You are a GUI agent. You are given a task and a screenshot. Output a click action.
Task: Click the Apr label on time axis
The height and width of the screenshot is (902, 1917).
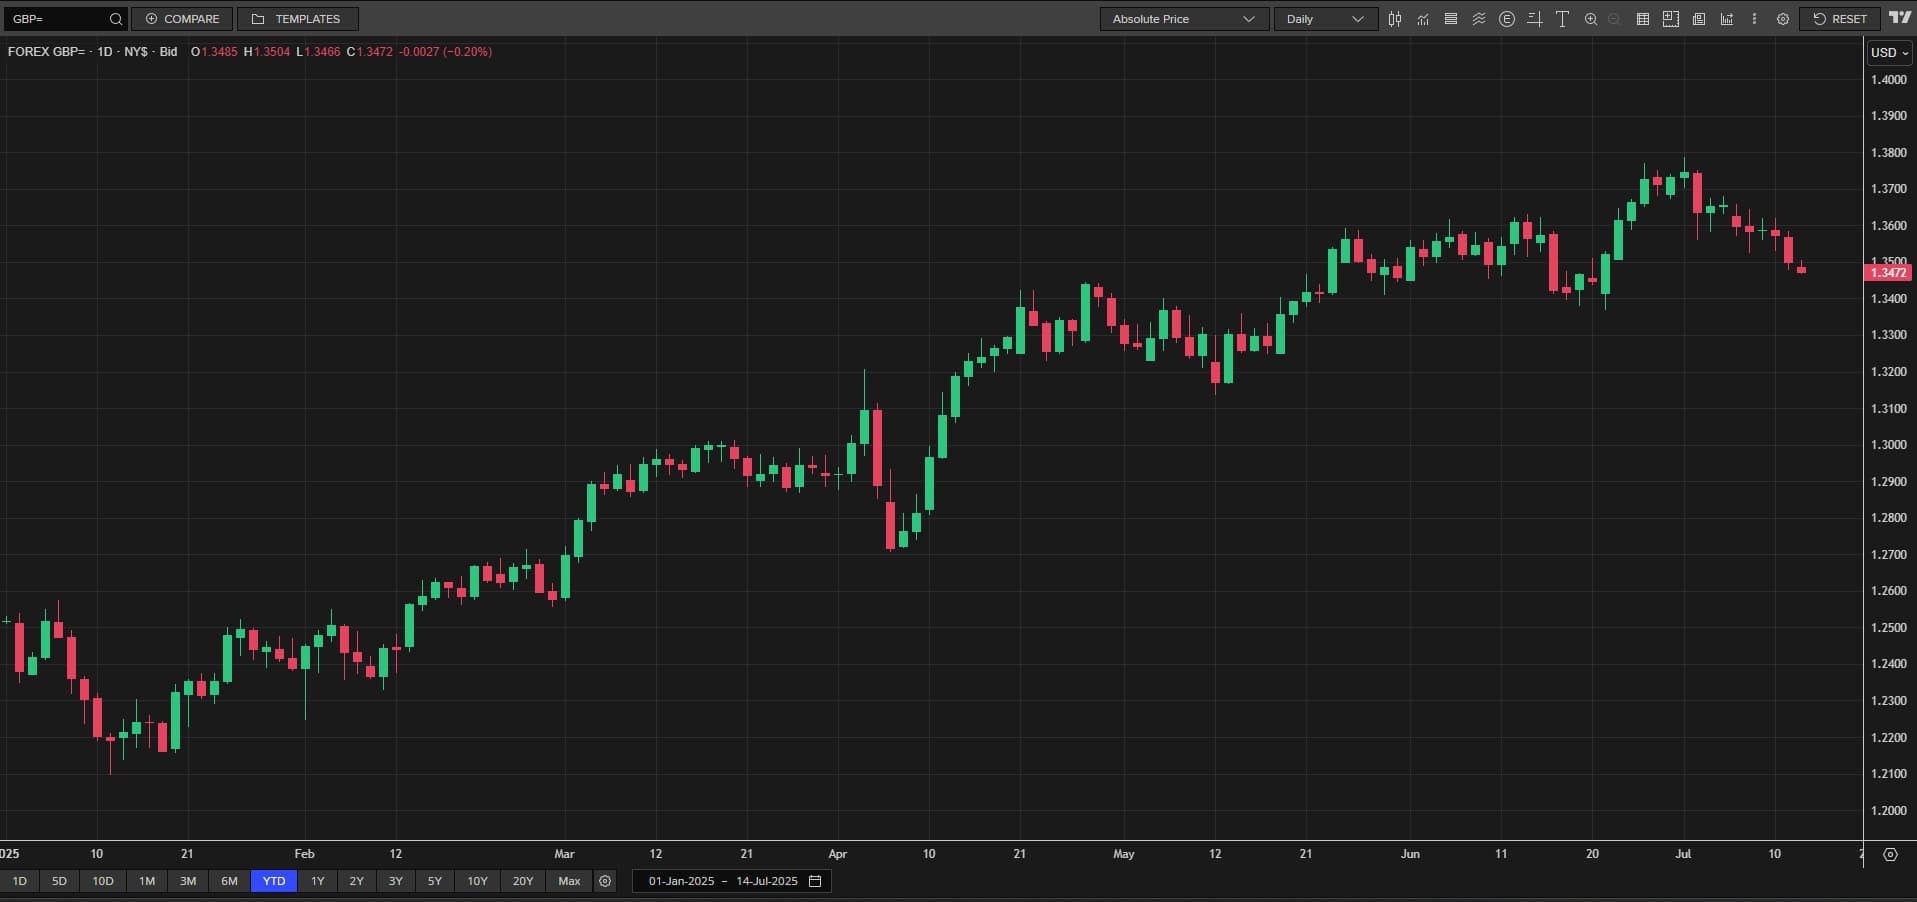[x=838, y=854]
